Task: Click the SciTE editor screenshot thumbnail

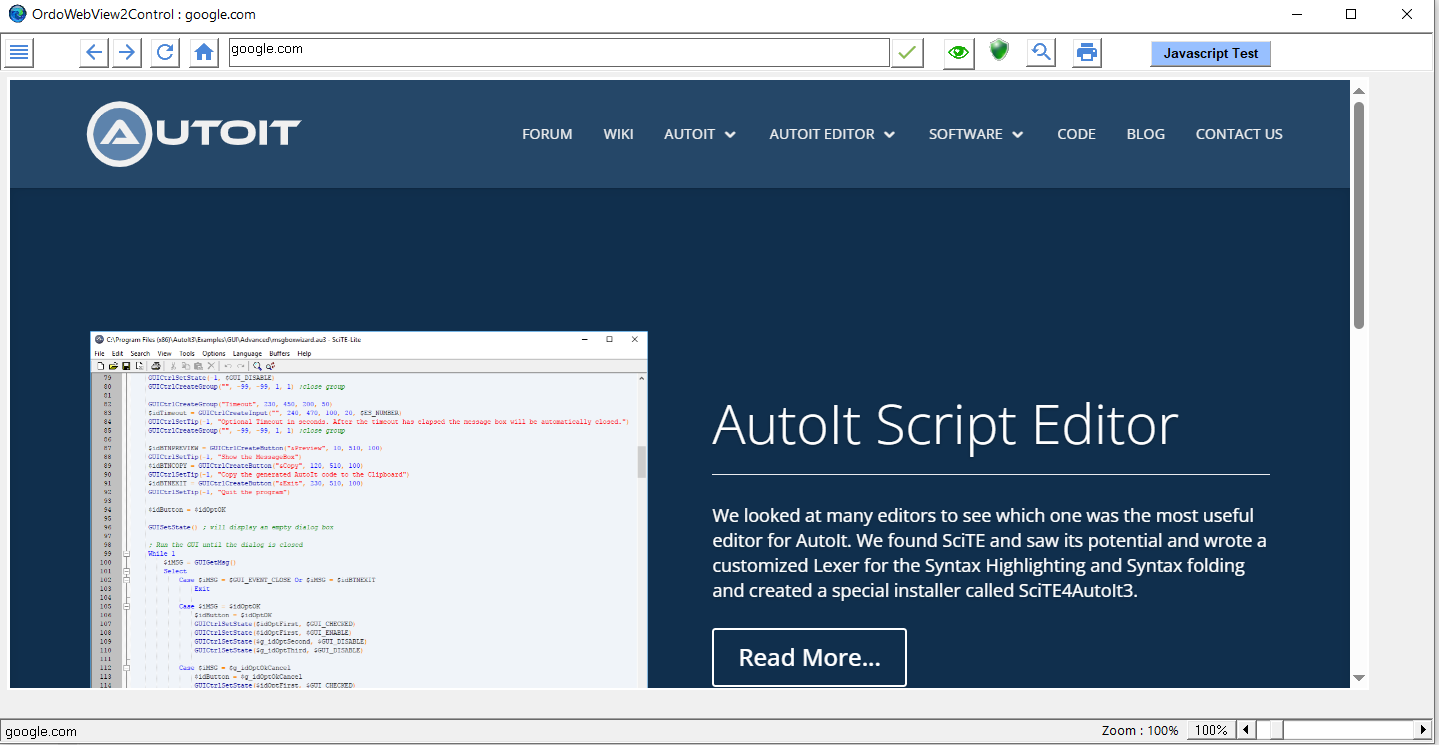Action: [369, 510]
